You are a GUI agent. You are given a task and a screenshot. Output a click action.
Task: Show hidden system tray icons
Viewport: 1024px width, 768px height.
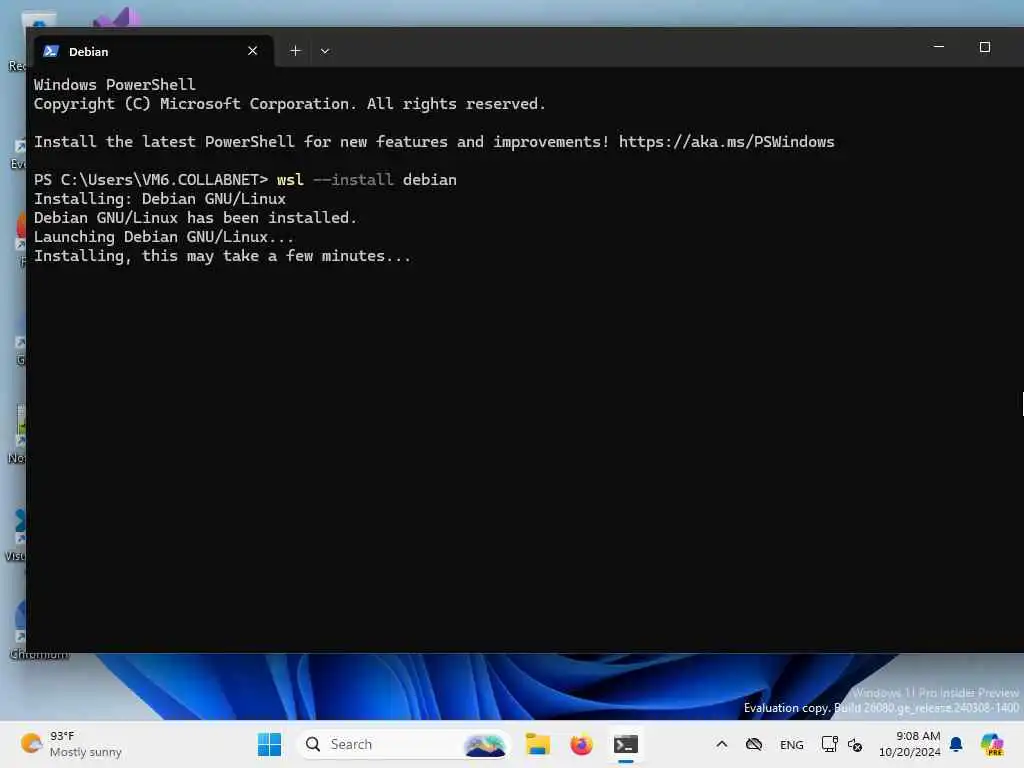coord(722,744)
